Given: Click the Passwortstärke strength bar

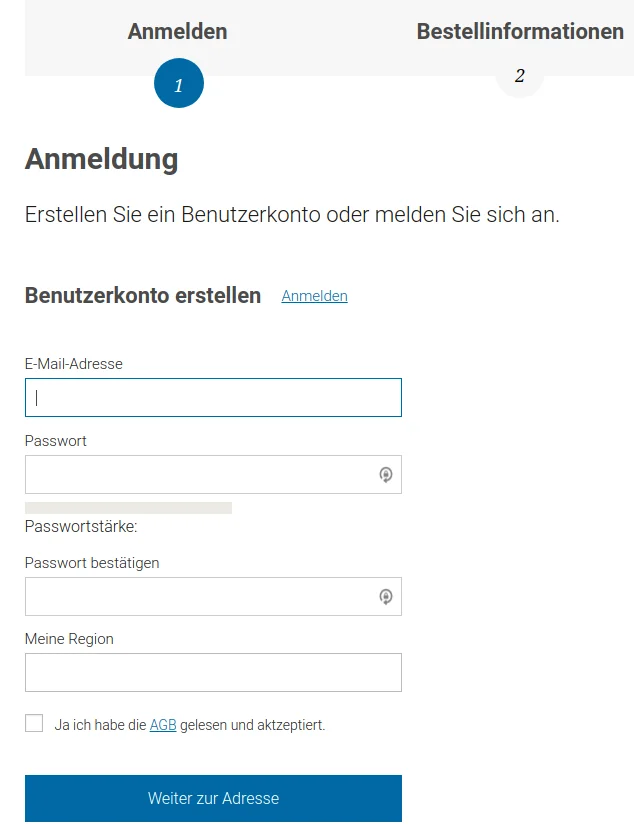Looking at the screenshot, I should [128, 508].
